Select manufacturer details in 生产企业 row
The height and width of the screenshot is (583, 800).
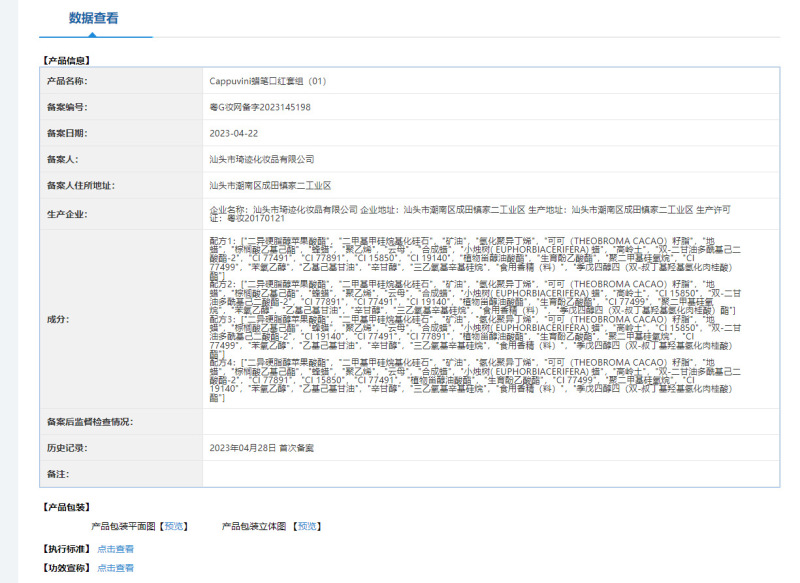pos(470,214)
